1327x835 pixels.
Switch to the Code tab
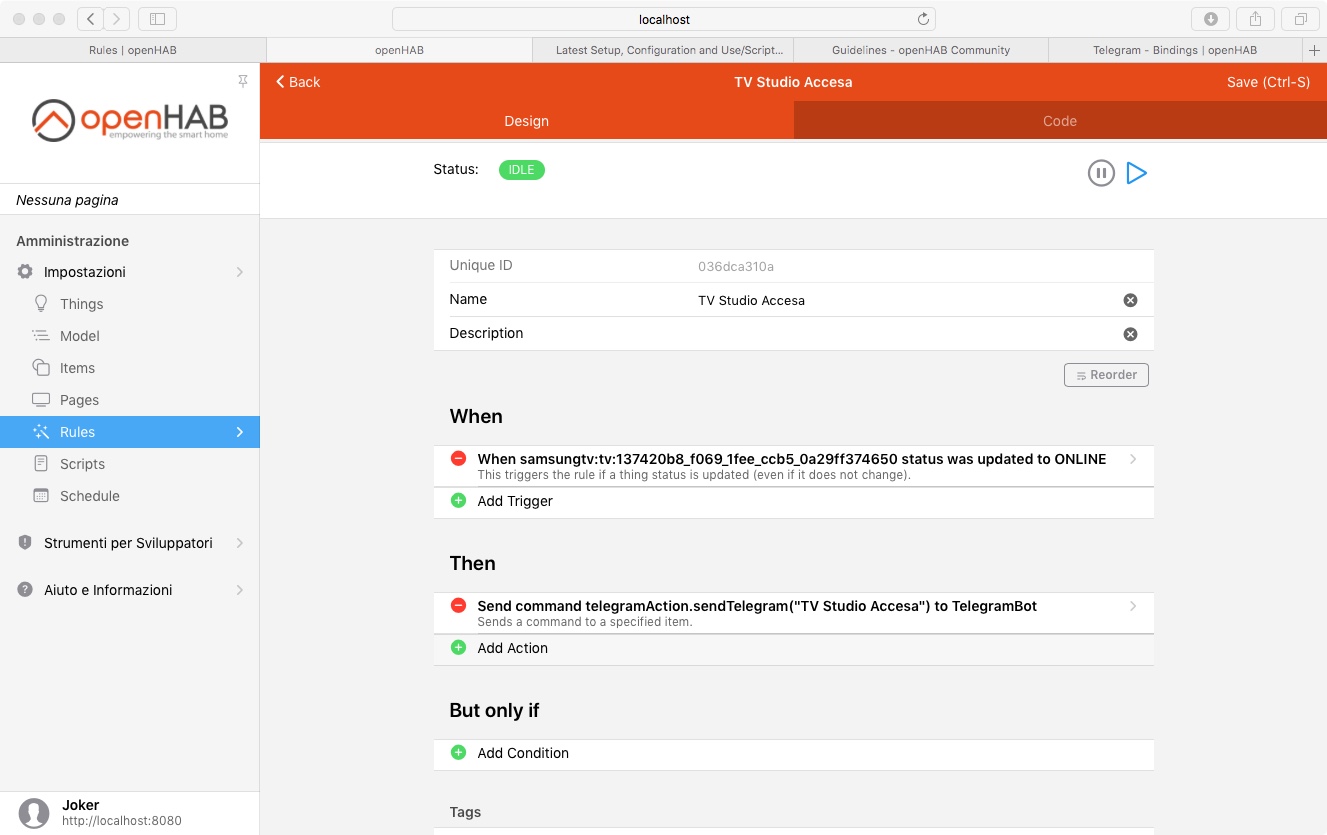click(x=1060, y=121)
